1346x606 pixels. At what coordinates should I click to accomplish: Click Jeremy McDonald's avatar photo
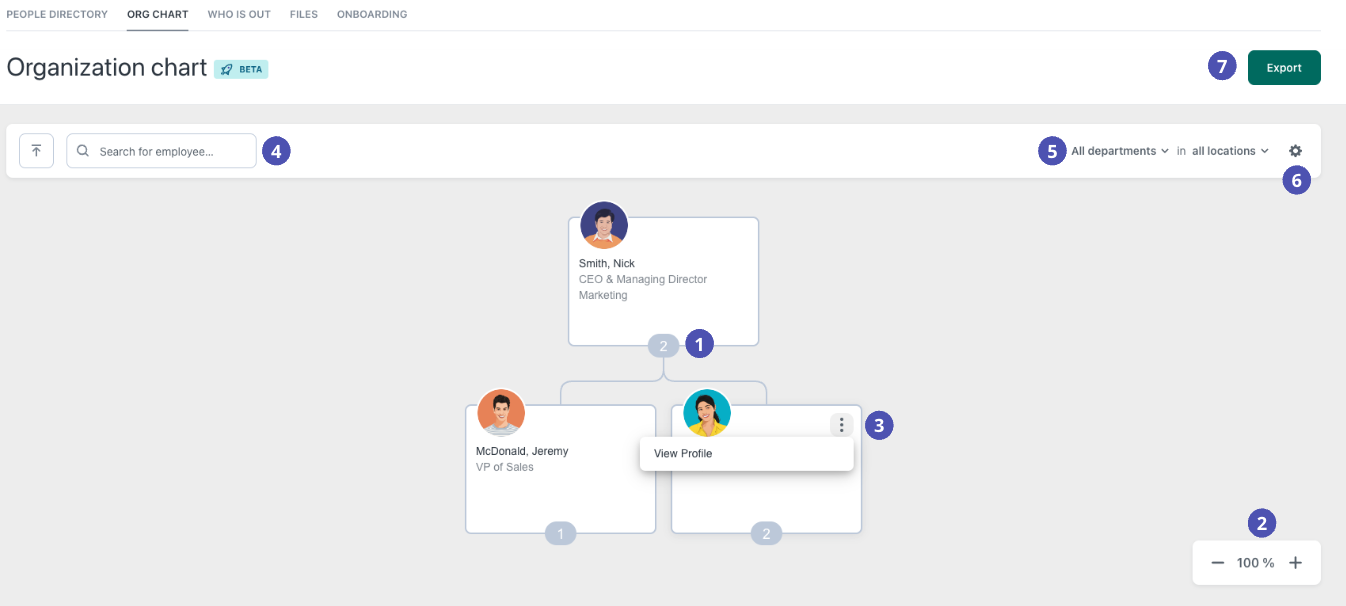[500, 412]
